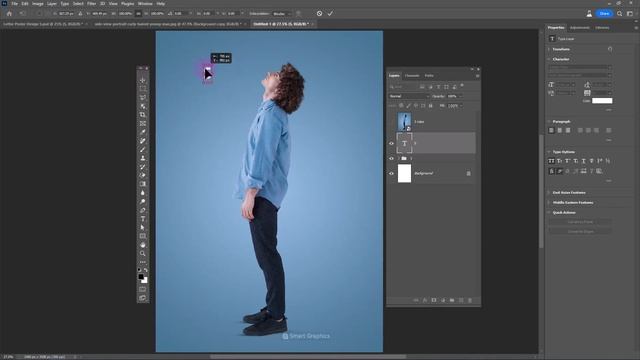The width and height of the screenshot is (640, 360).
Task: Select the Spot Healing Brush tool
Action: [142, 141]
